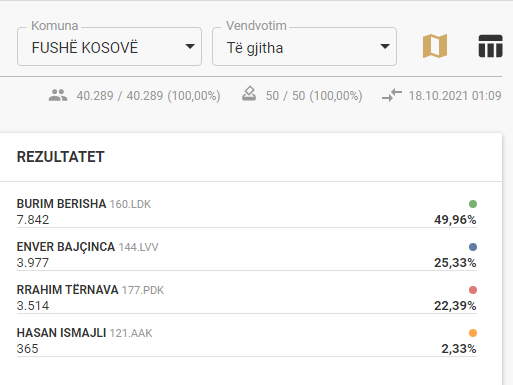513x385 pixels.
Task: Switch to the table view icon
Action: tap(490, 46)
